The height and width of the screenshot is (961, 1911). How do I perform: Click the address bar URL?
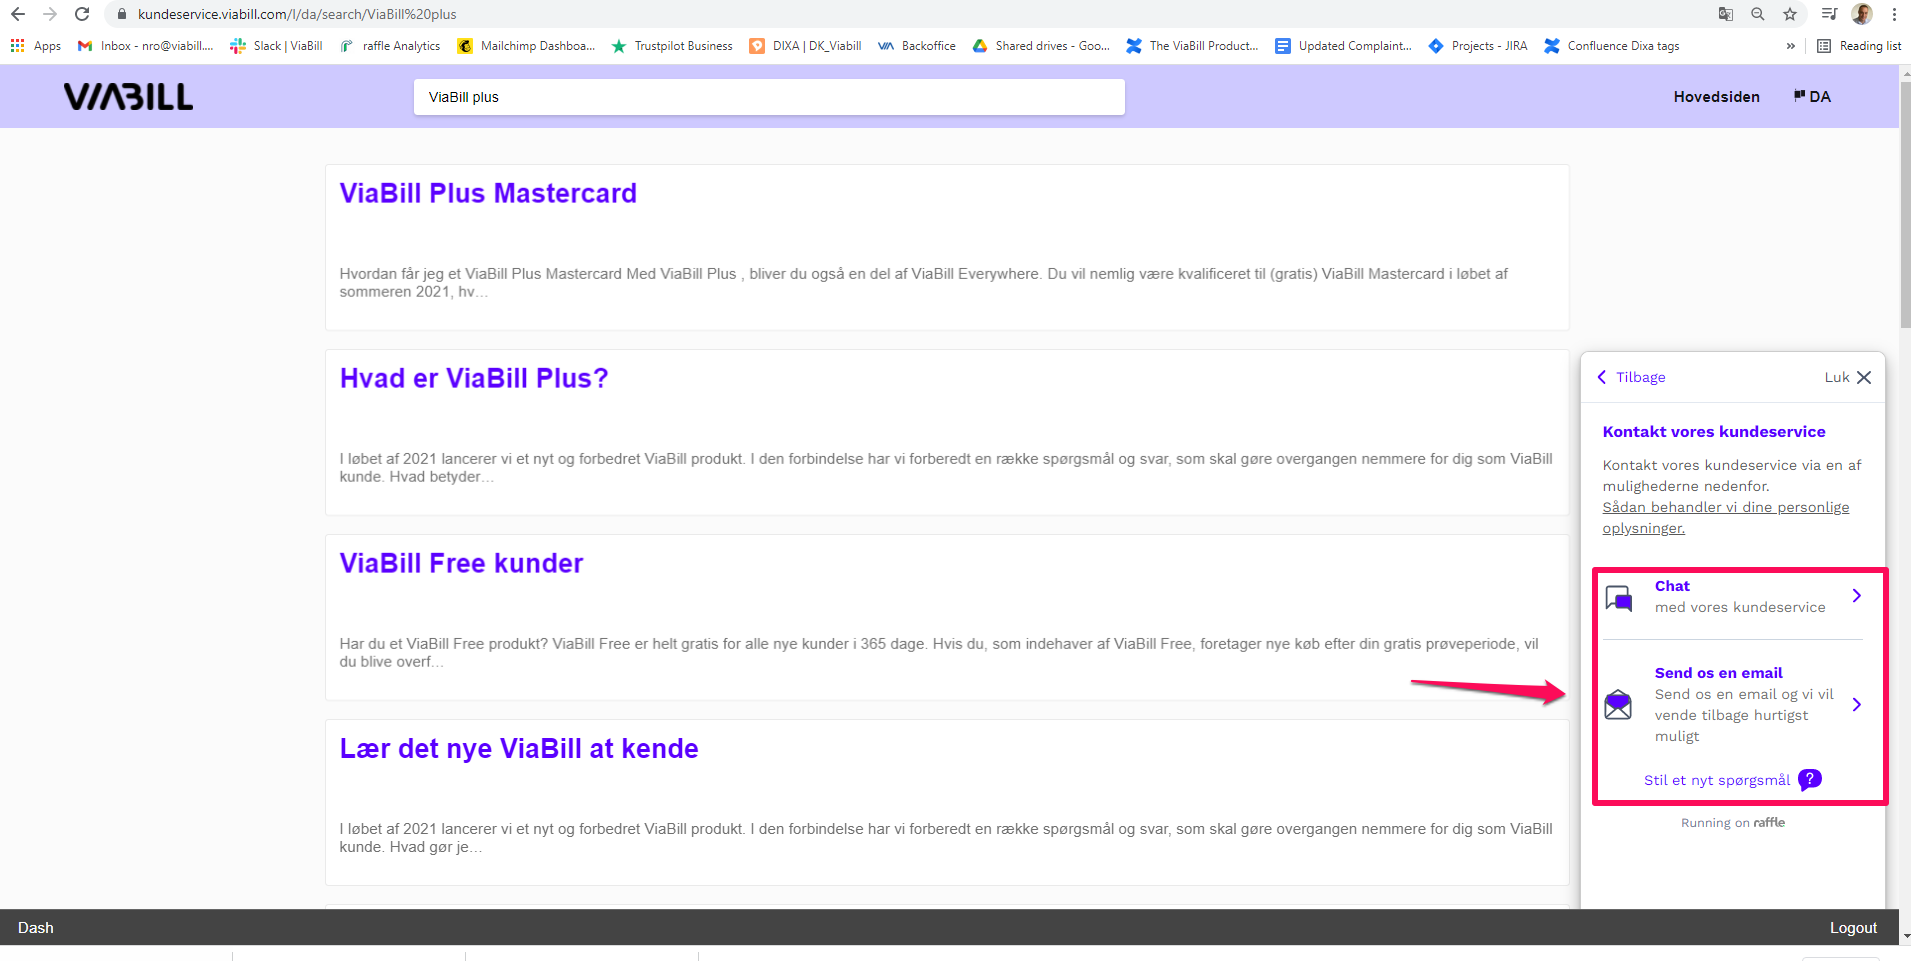click(x=297, y=14)
